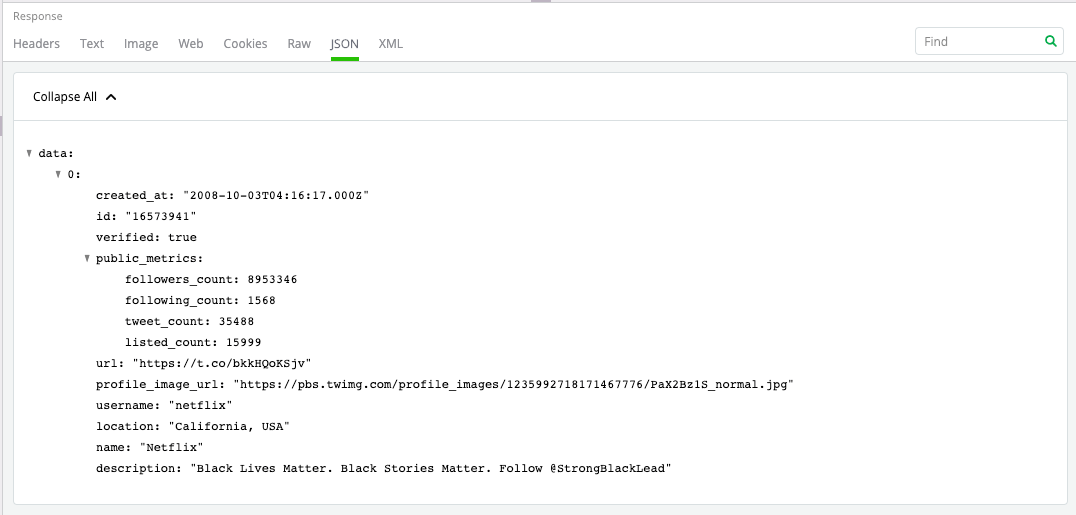The height and width of the screenshot is (515, 1076).
Task: Collapse the 0 array item triangle
Action: [x=58, y=174]
